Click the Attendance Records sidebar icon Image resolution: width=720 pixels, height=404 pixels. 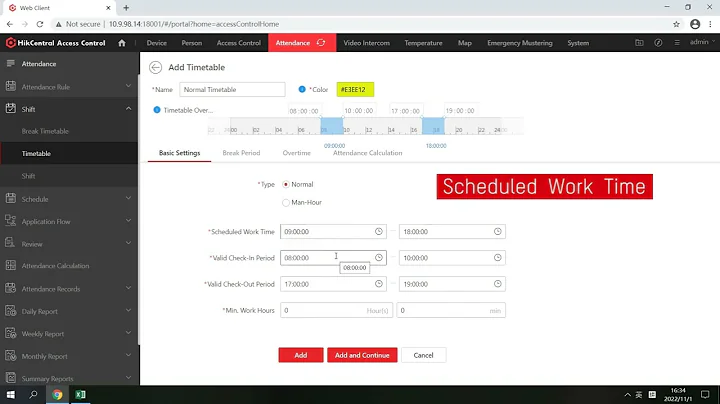(x=11, y=288)
